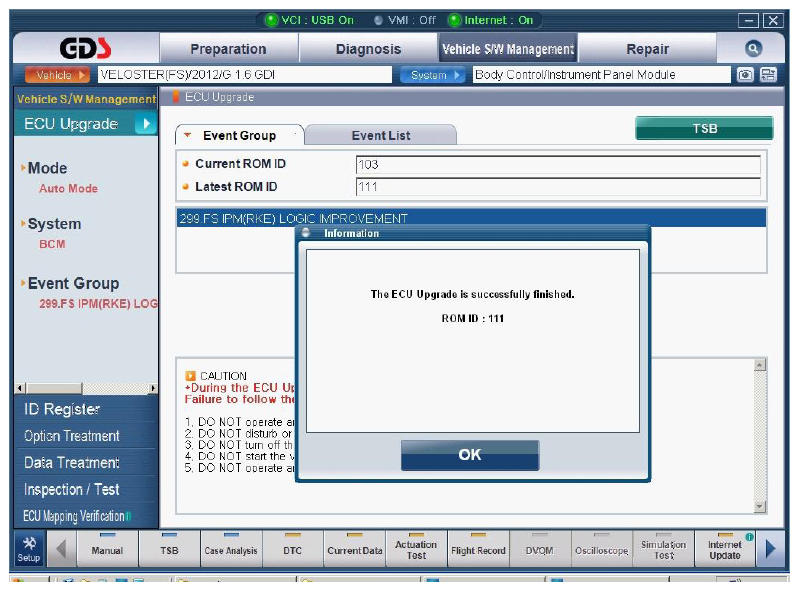Open Current Data in bottom toolbar
Image resolution: width=799 pixels, height=591 pixels.
click(x=355, y=549)
